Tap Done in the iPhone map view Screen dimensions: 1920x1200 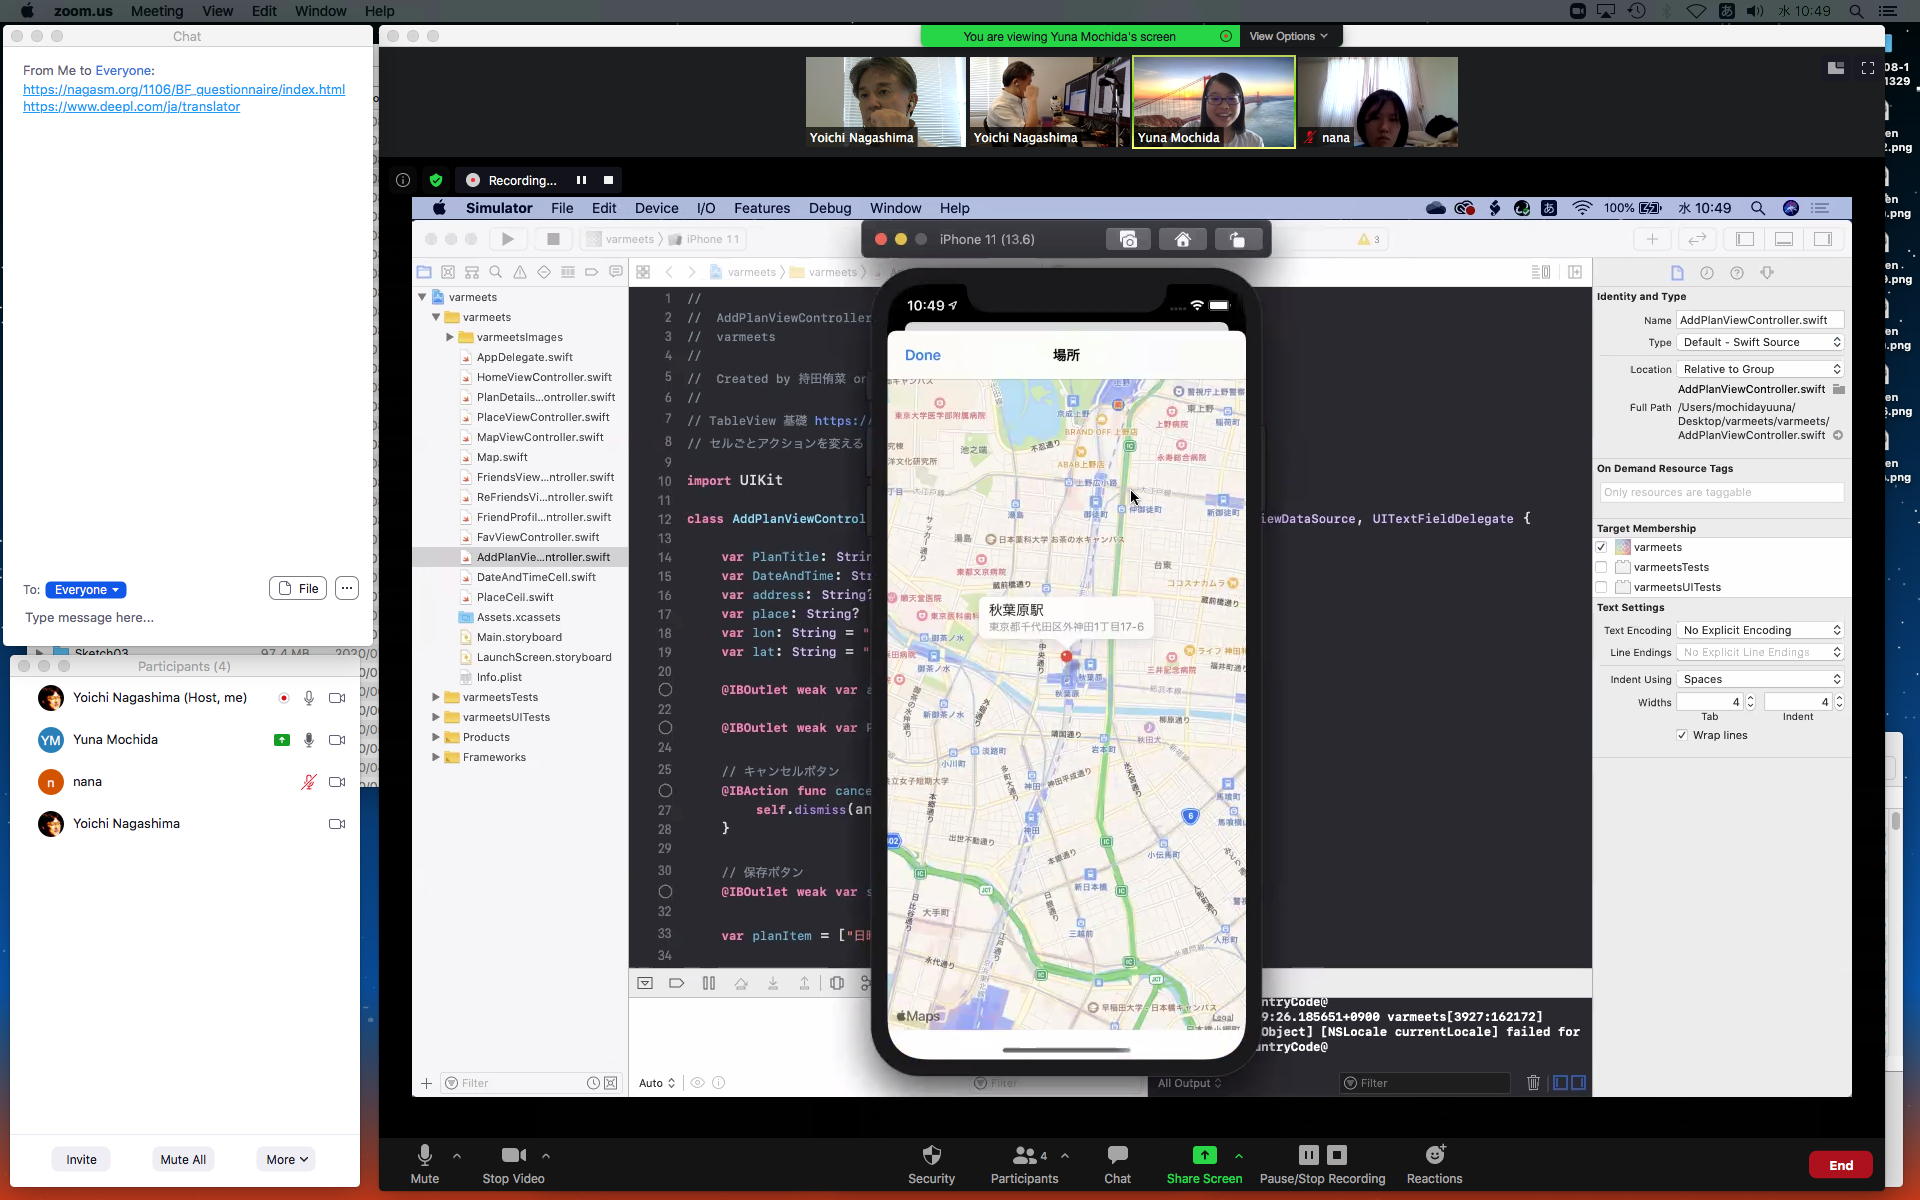pos(922,355)
